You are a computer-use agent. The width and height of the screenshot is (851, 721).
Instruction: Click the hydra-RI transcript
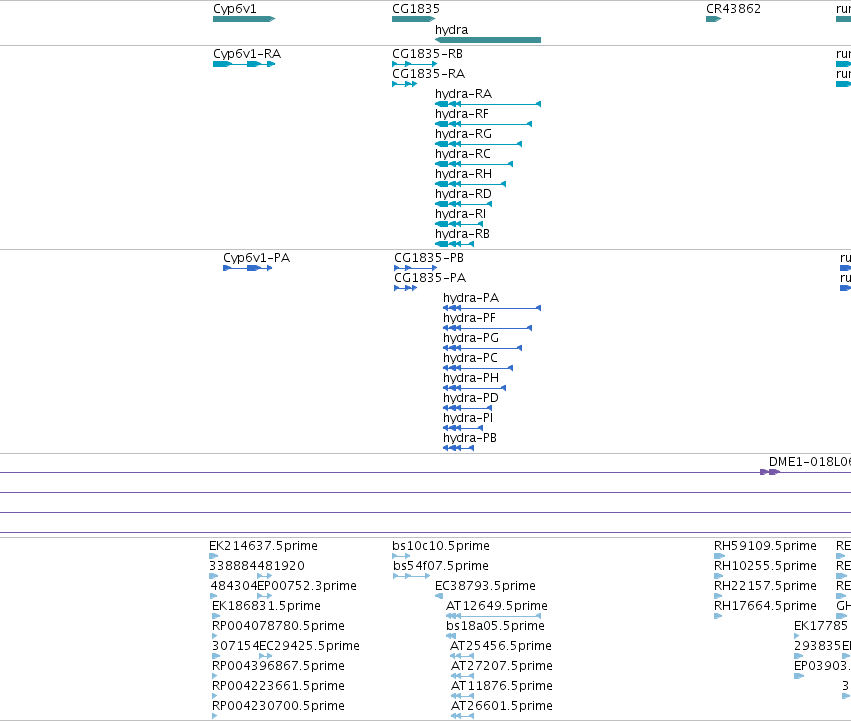(459, 224)
